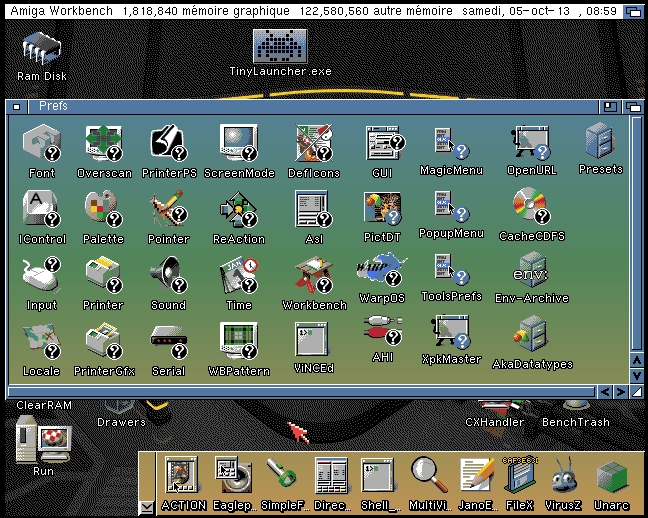Select the Locale map icon
This screenshot has height=518, width=648.
[x=42, y=341]
